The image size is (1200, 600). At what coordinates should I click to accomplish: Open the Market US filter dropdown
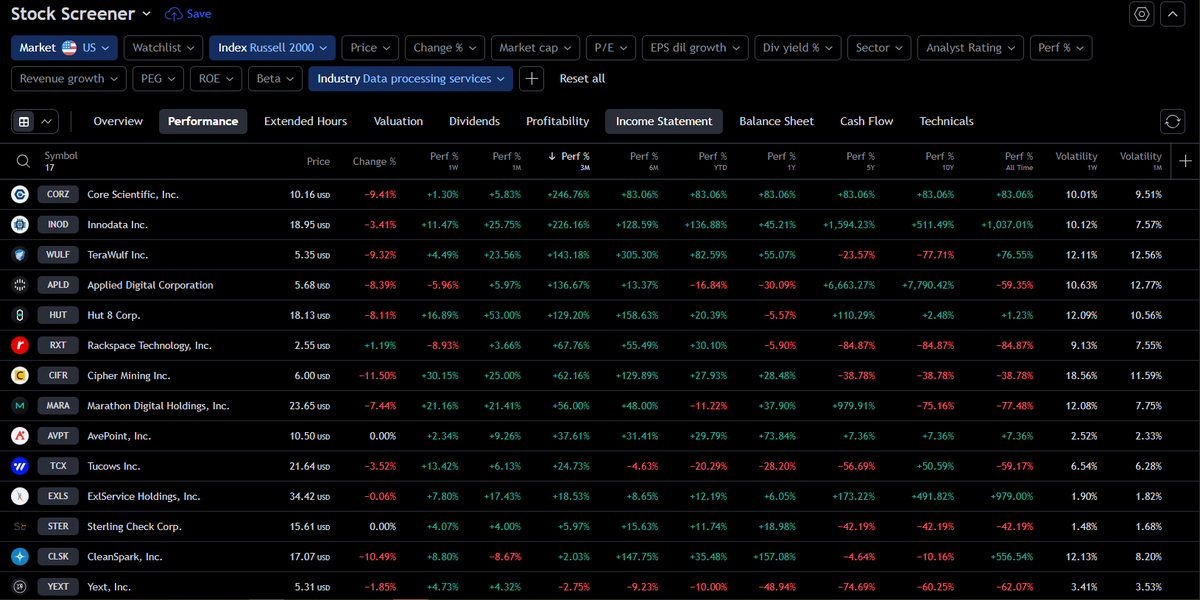[x=64, y=47]
